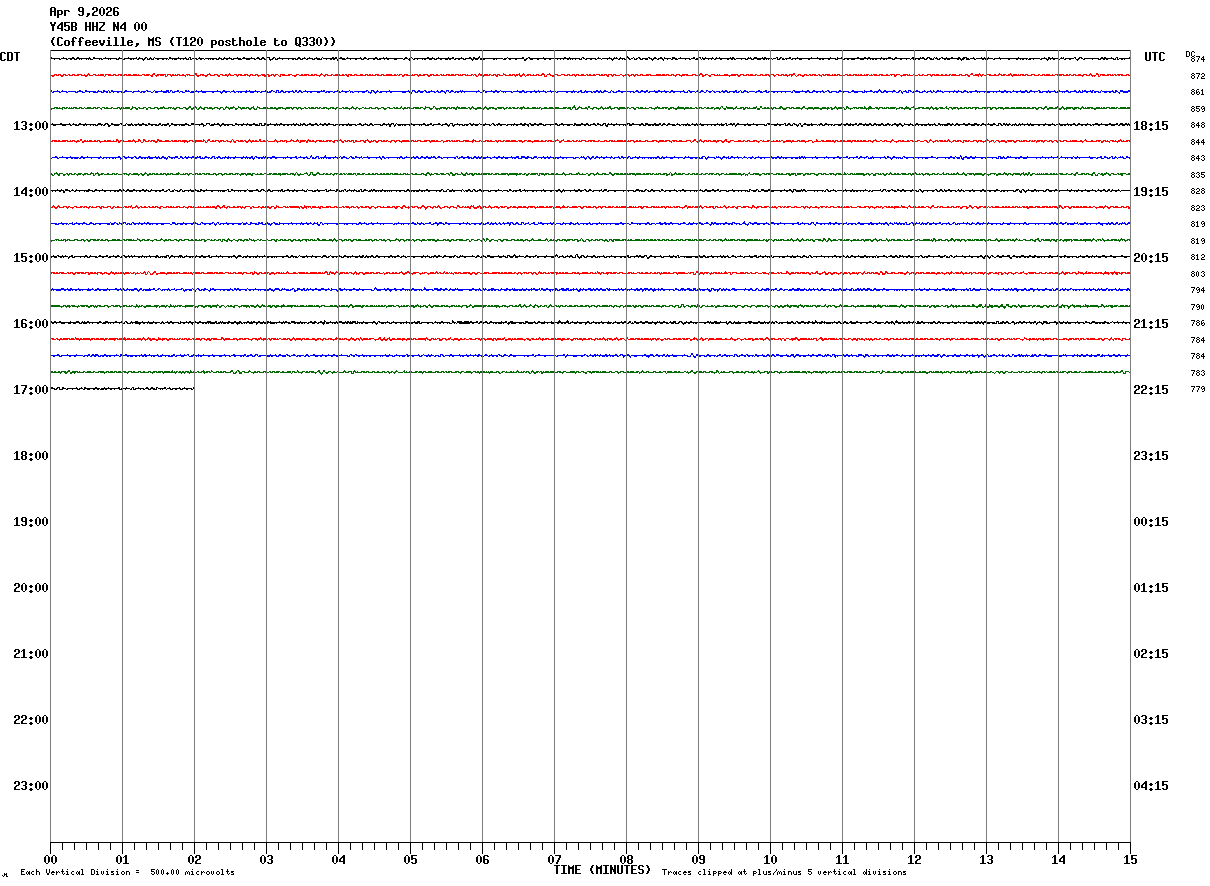Click the DC offset value '874'
Viewport: 1210px width, 886px height.
click(x=1198, y=60)
